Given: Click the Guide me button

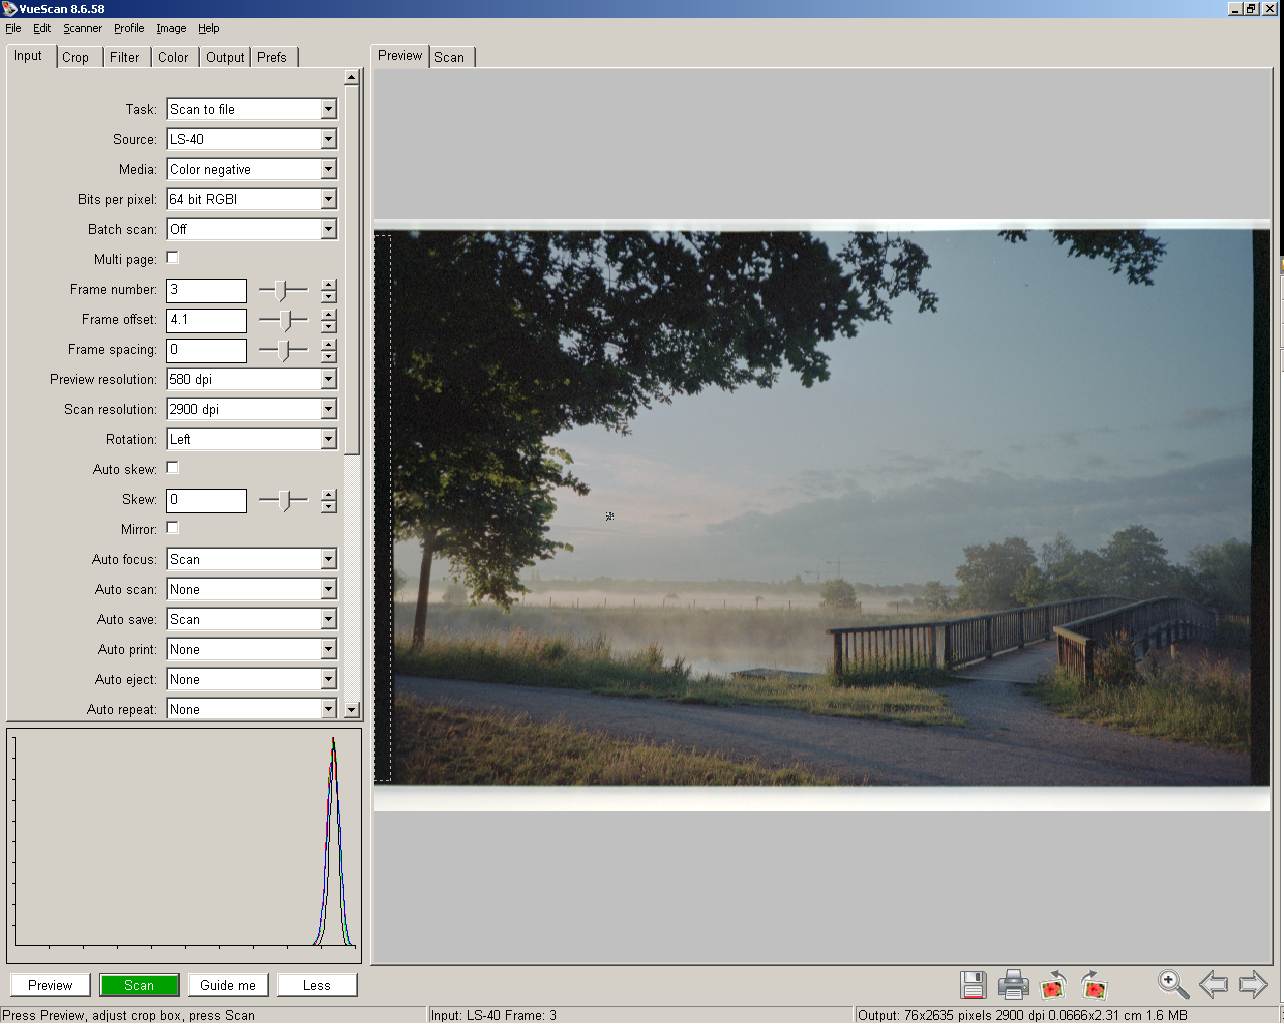Looking at the screenshot, I should click(x=228, y=985).
